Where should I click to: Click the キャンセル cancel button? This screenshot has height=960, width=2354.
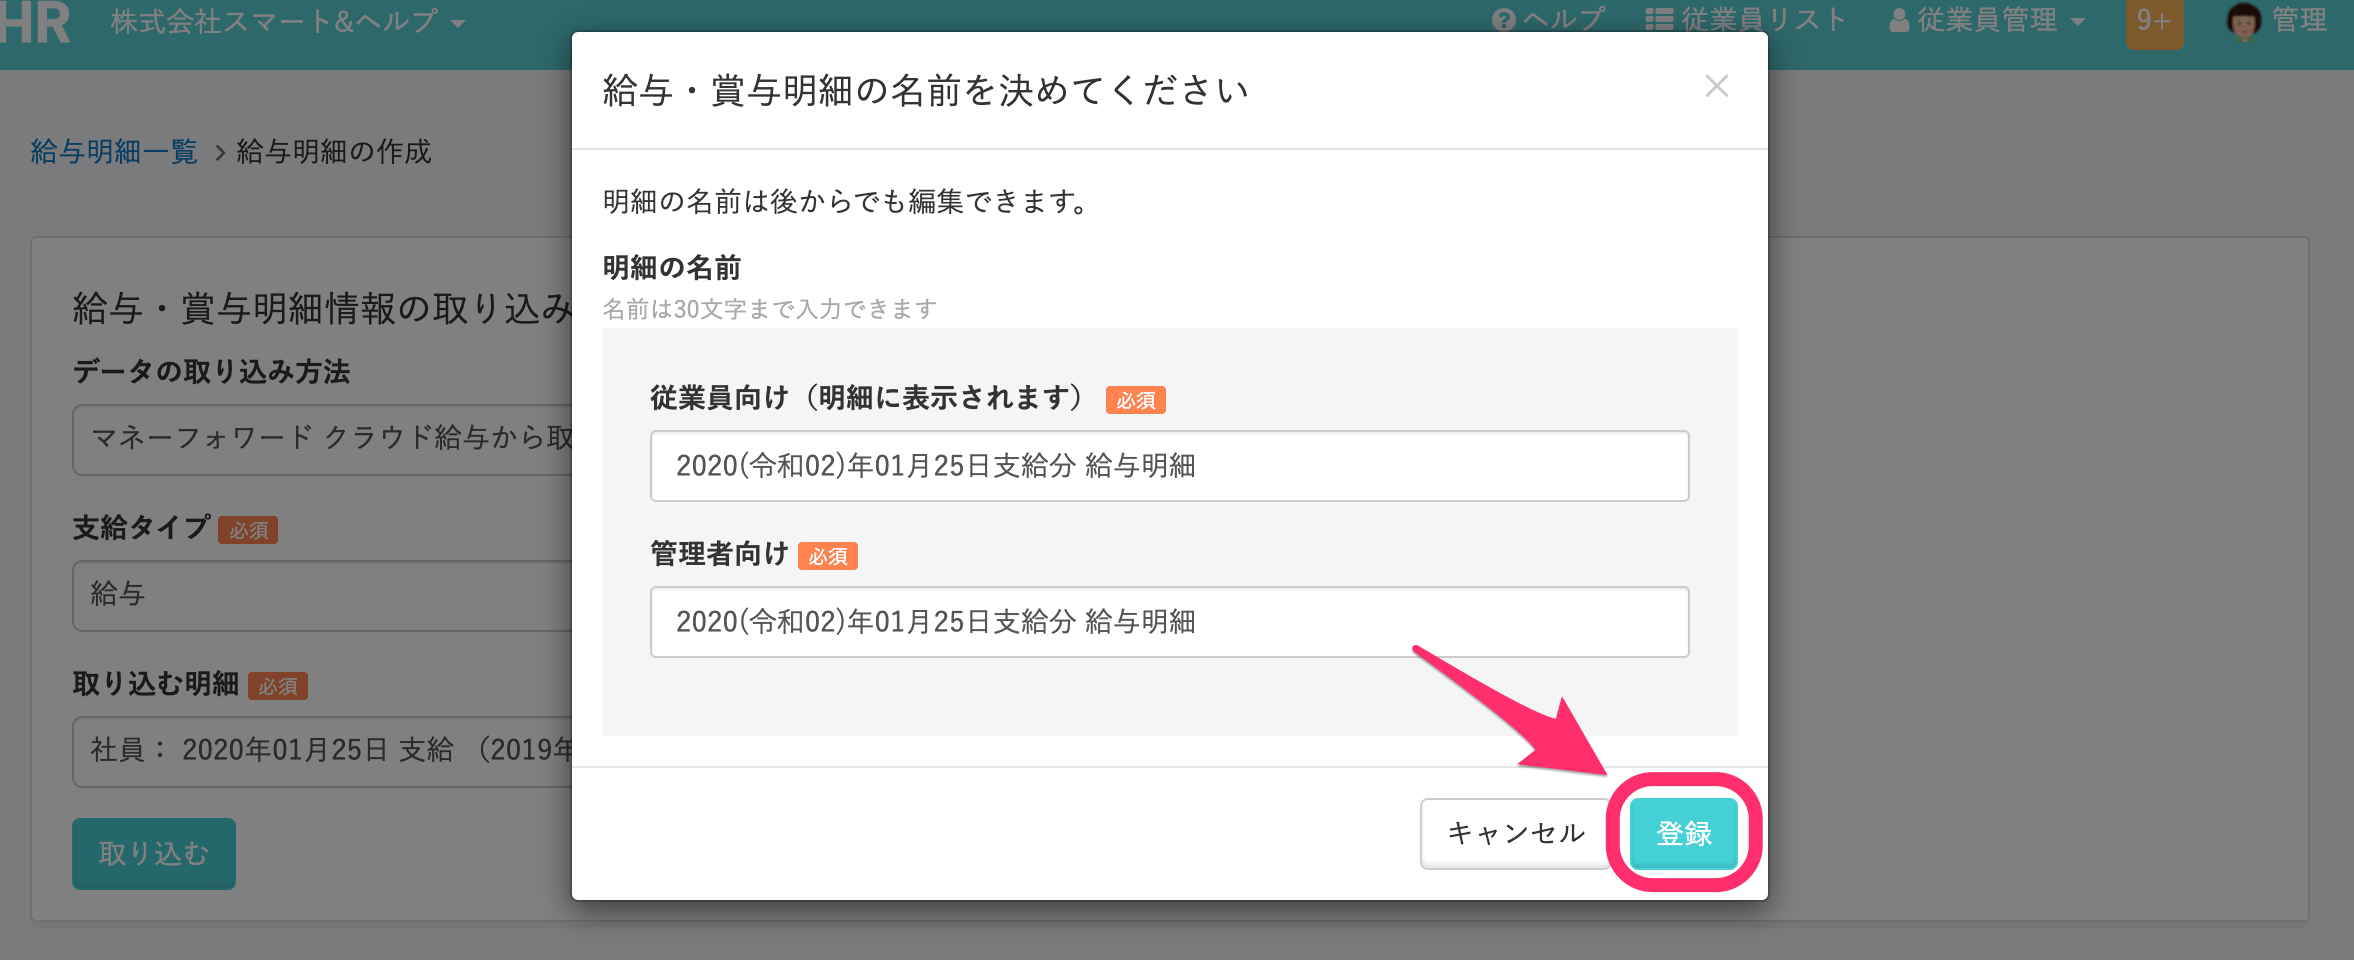click(1515, 833)
